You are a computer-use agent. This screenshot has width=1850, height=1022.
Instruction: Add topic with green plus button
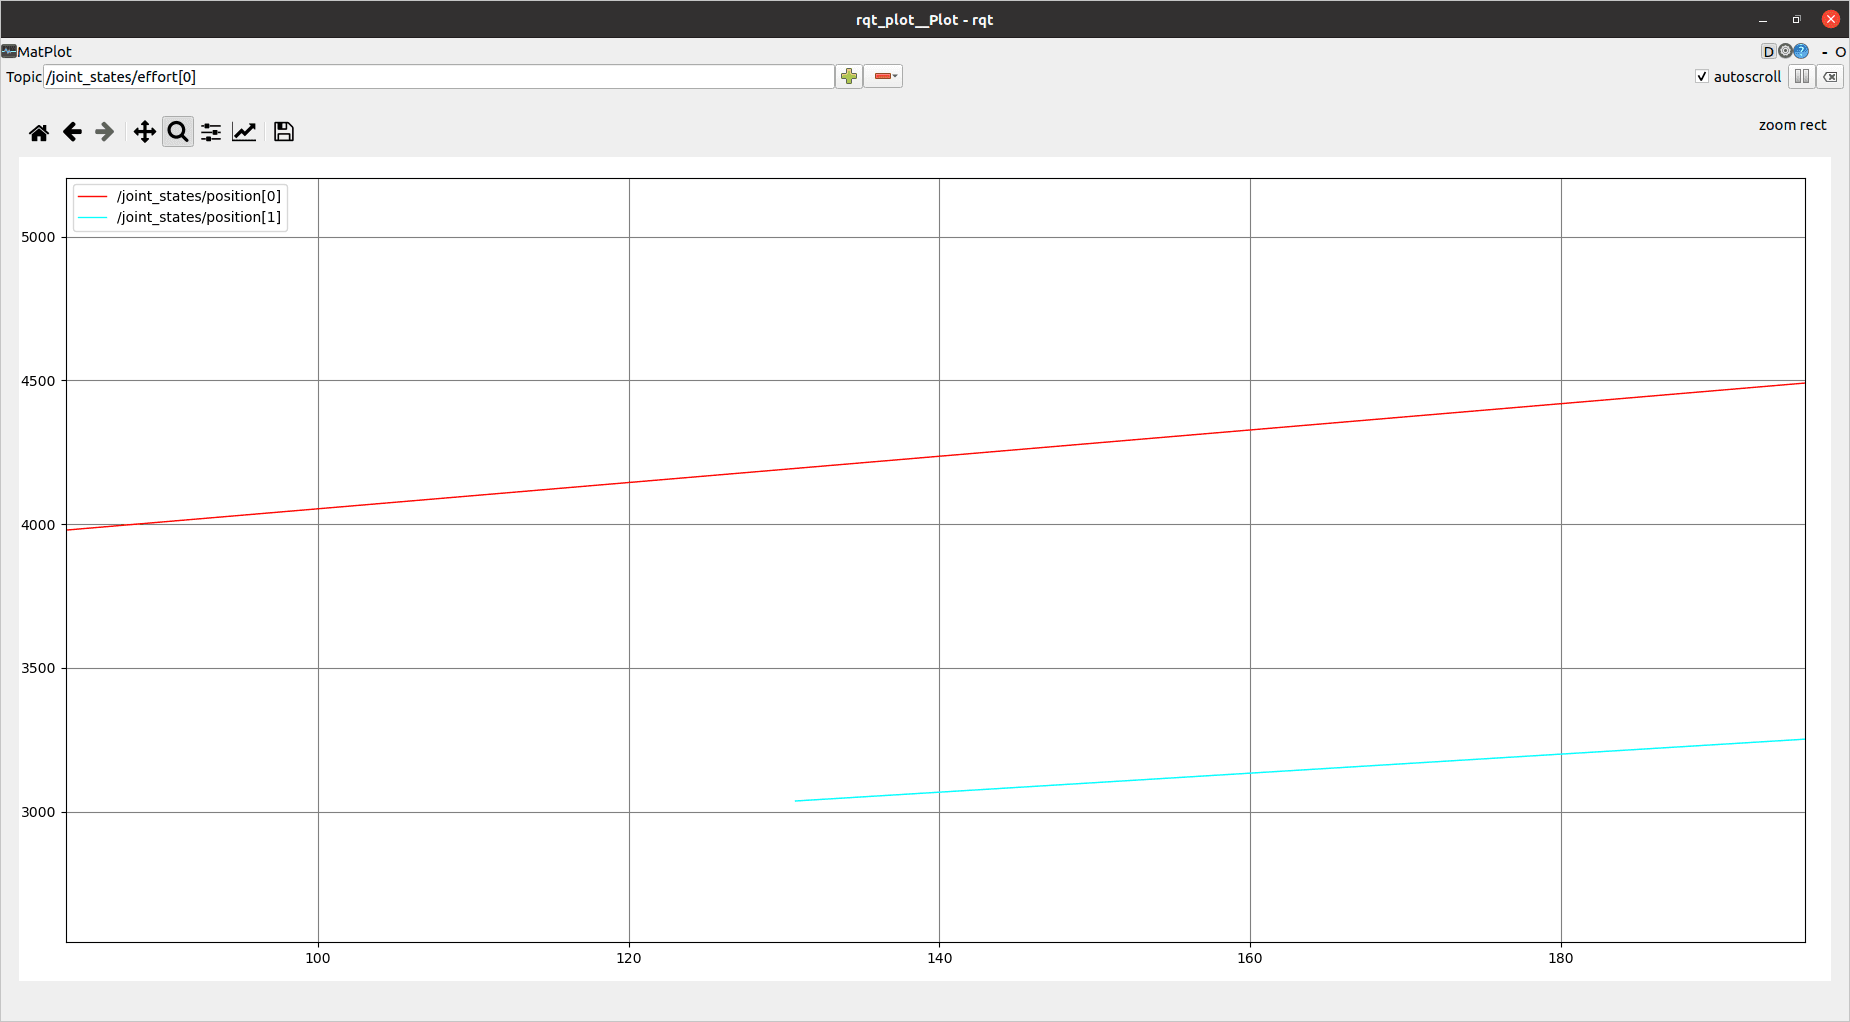coord(849,77)
